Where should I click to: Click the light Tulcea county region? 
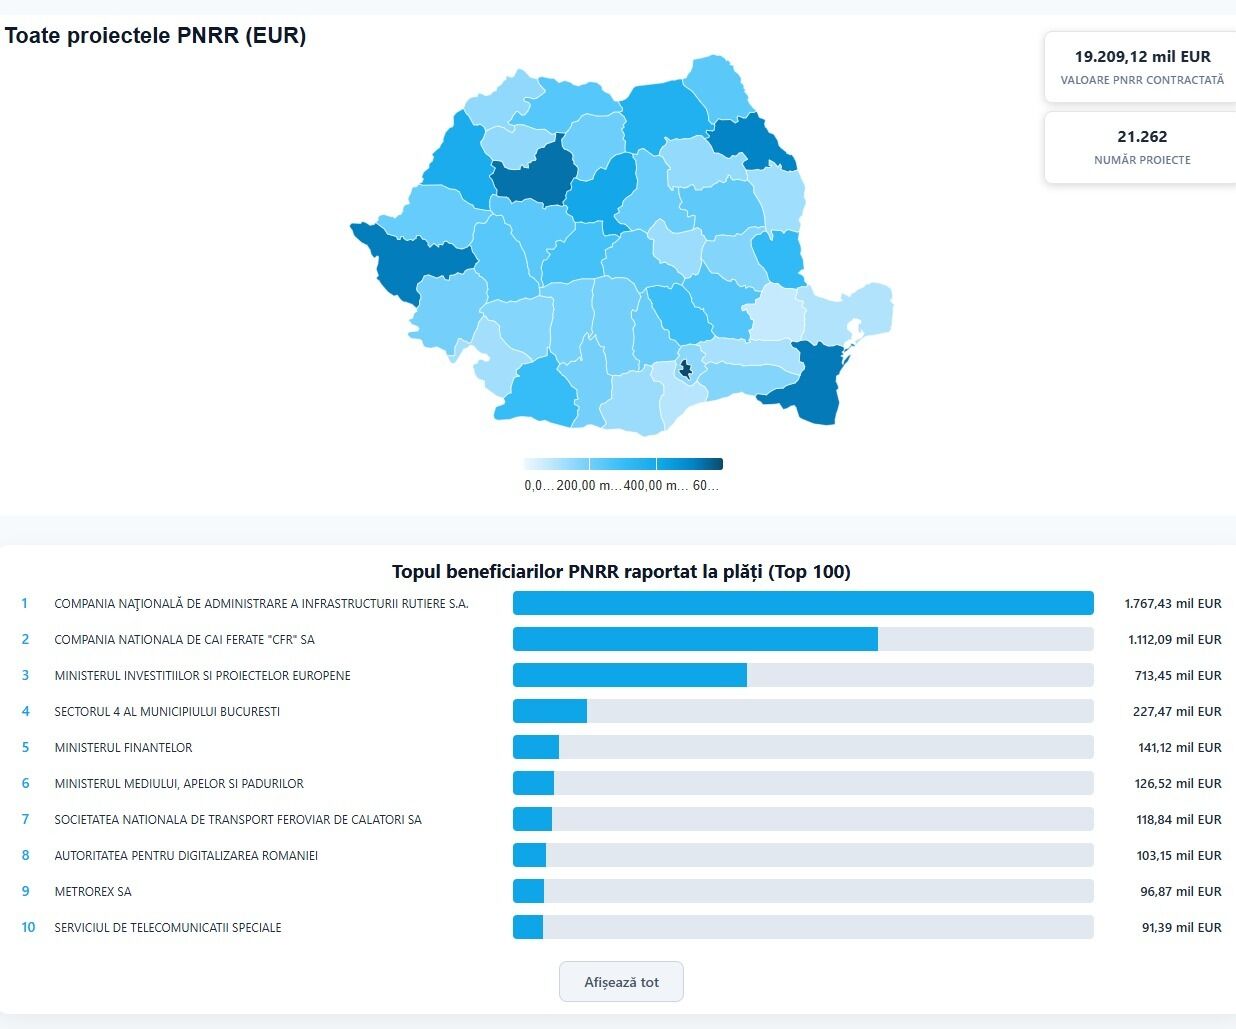[850, 310]
